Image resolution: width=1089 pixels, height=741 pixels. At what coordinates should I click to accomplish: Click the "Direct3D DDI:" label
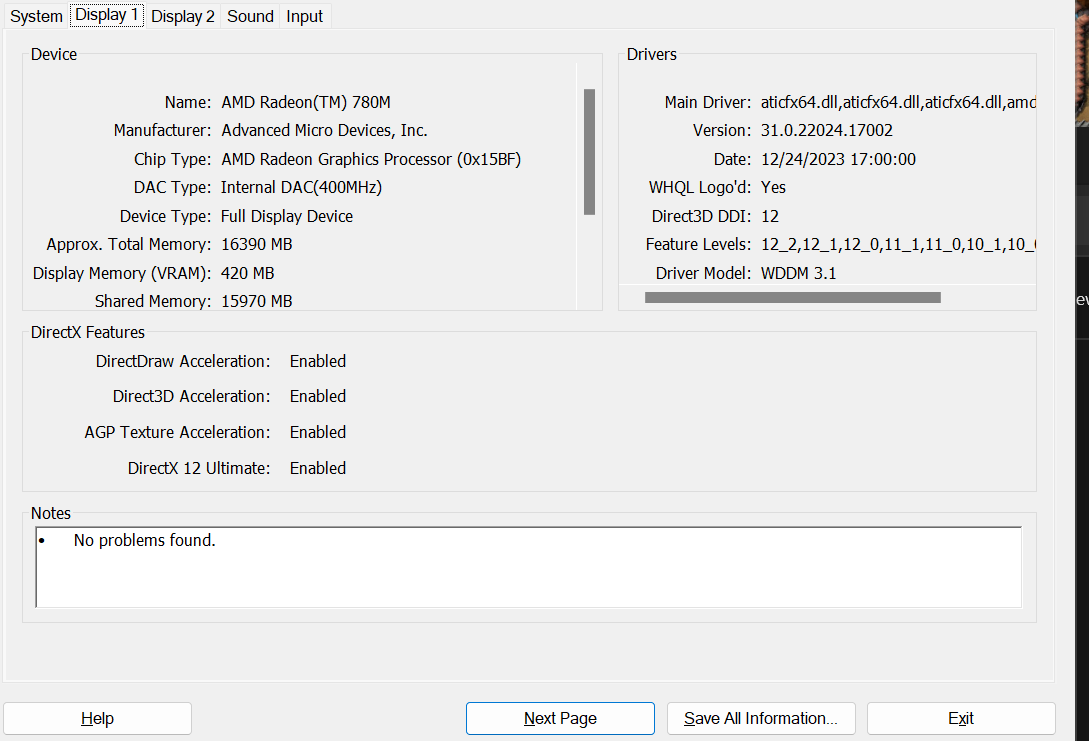[x=701, y=216]
